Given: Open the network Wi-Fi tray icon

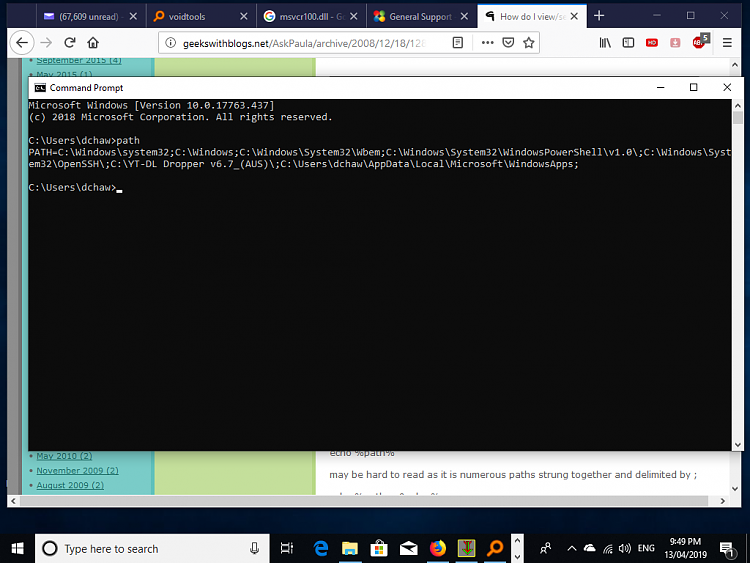Looking at the screenshot, I should click(x=607, y=549).
